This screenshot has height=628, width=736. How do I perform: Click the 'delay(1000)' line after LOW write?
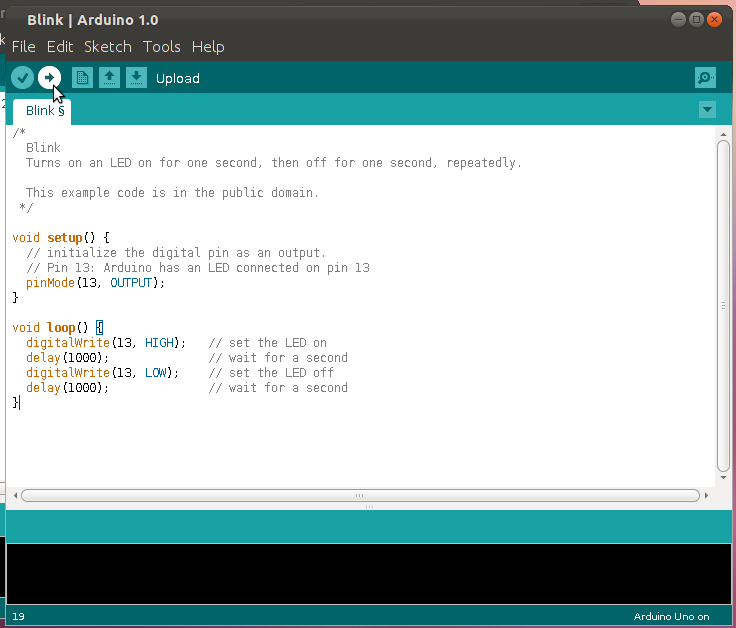coord(67,388)
